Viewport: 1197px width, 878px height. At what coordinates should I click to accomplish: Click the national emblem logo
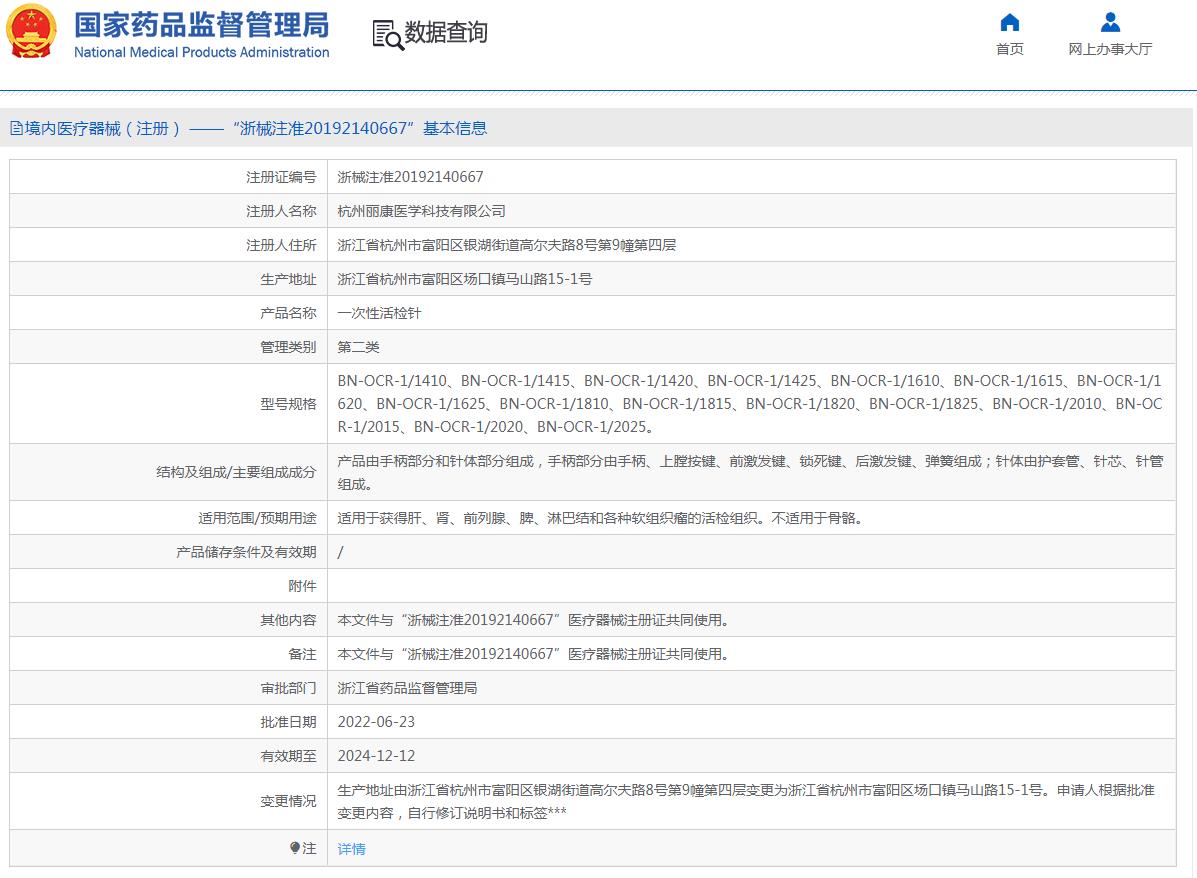click(x=31, y=31)
